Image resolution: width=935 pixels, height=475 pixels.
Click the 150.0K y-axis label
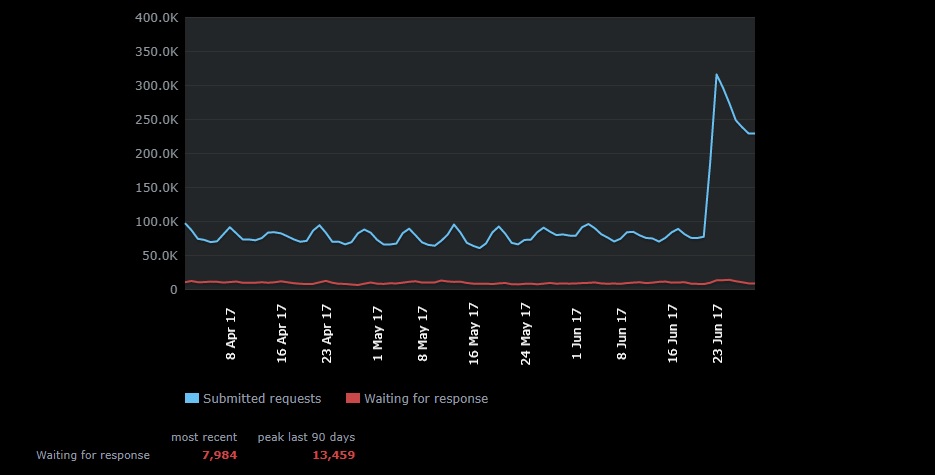click(x=156, y=188)
